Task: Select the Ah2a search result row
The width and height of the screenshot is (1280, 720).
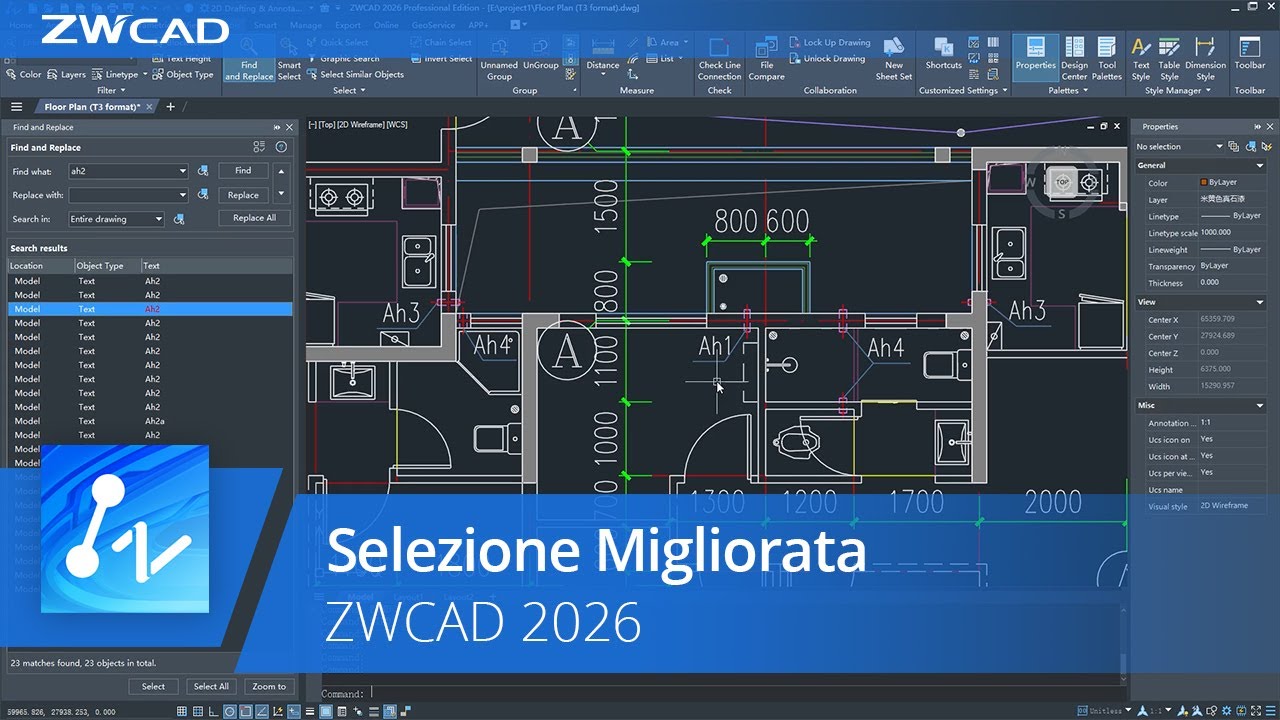Action: 150,421
